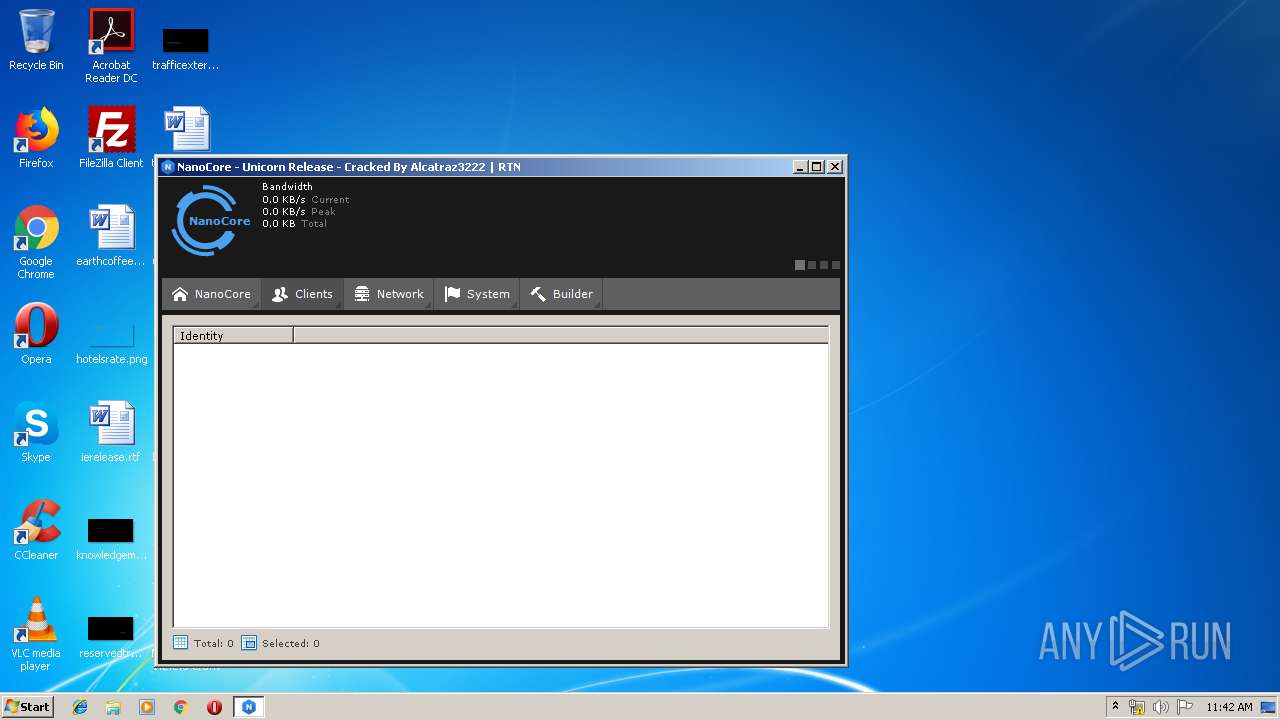The width and height of the screenshot is (1280, 720).
Task: Open the Windows Start menu
Action: 27,706
